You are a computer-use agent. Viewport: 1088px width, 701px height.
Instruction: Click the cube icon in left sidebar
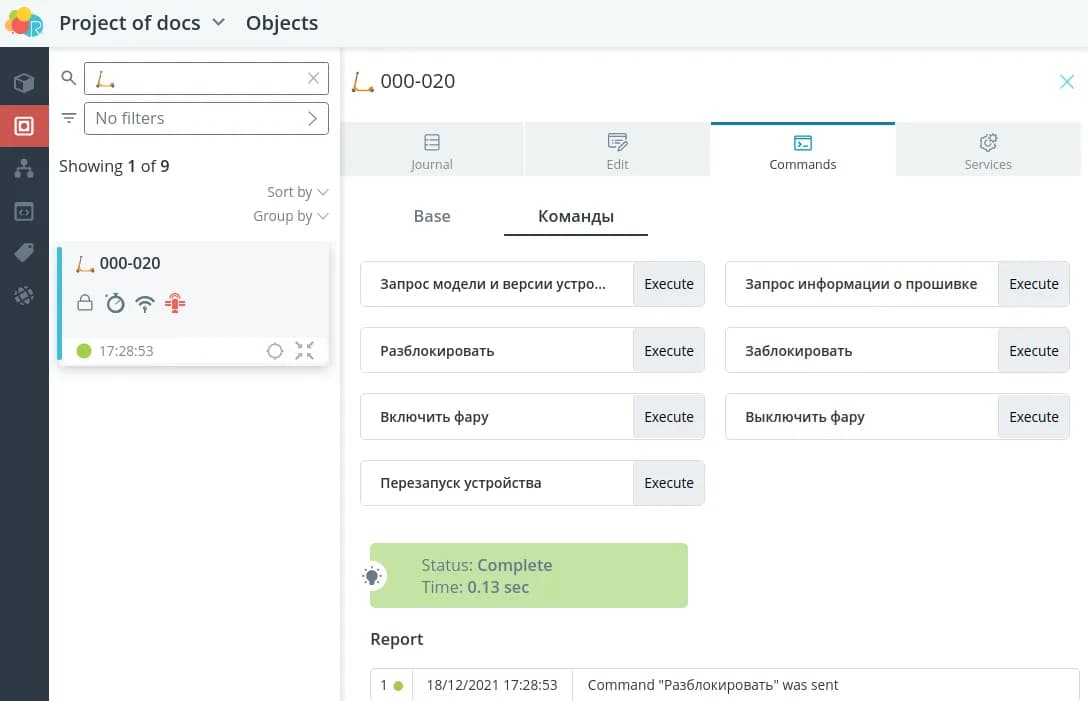pyautogui.click(x=24, y=83)
